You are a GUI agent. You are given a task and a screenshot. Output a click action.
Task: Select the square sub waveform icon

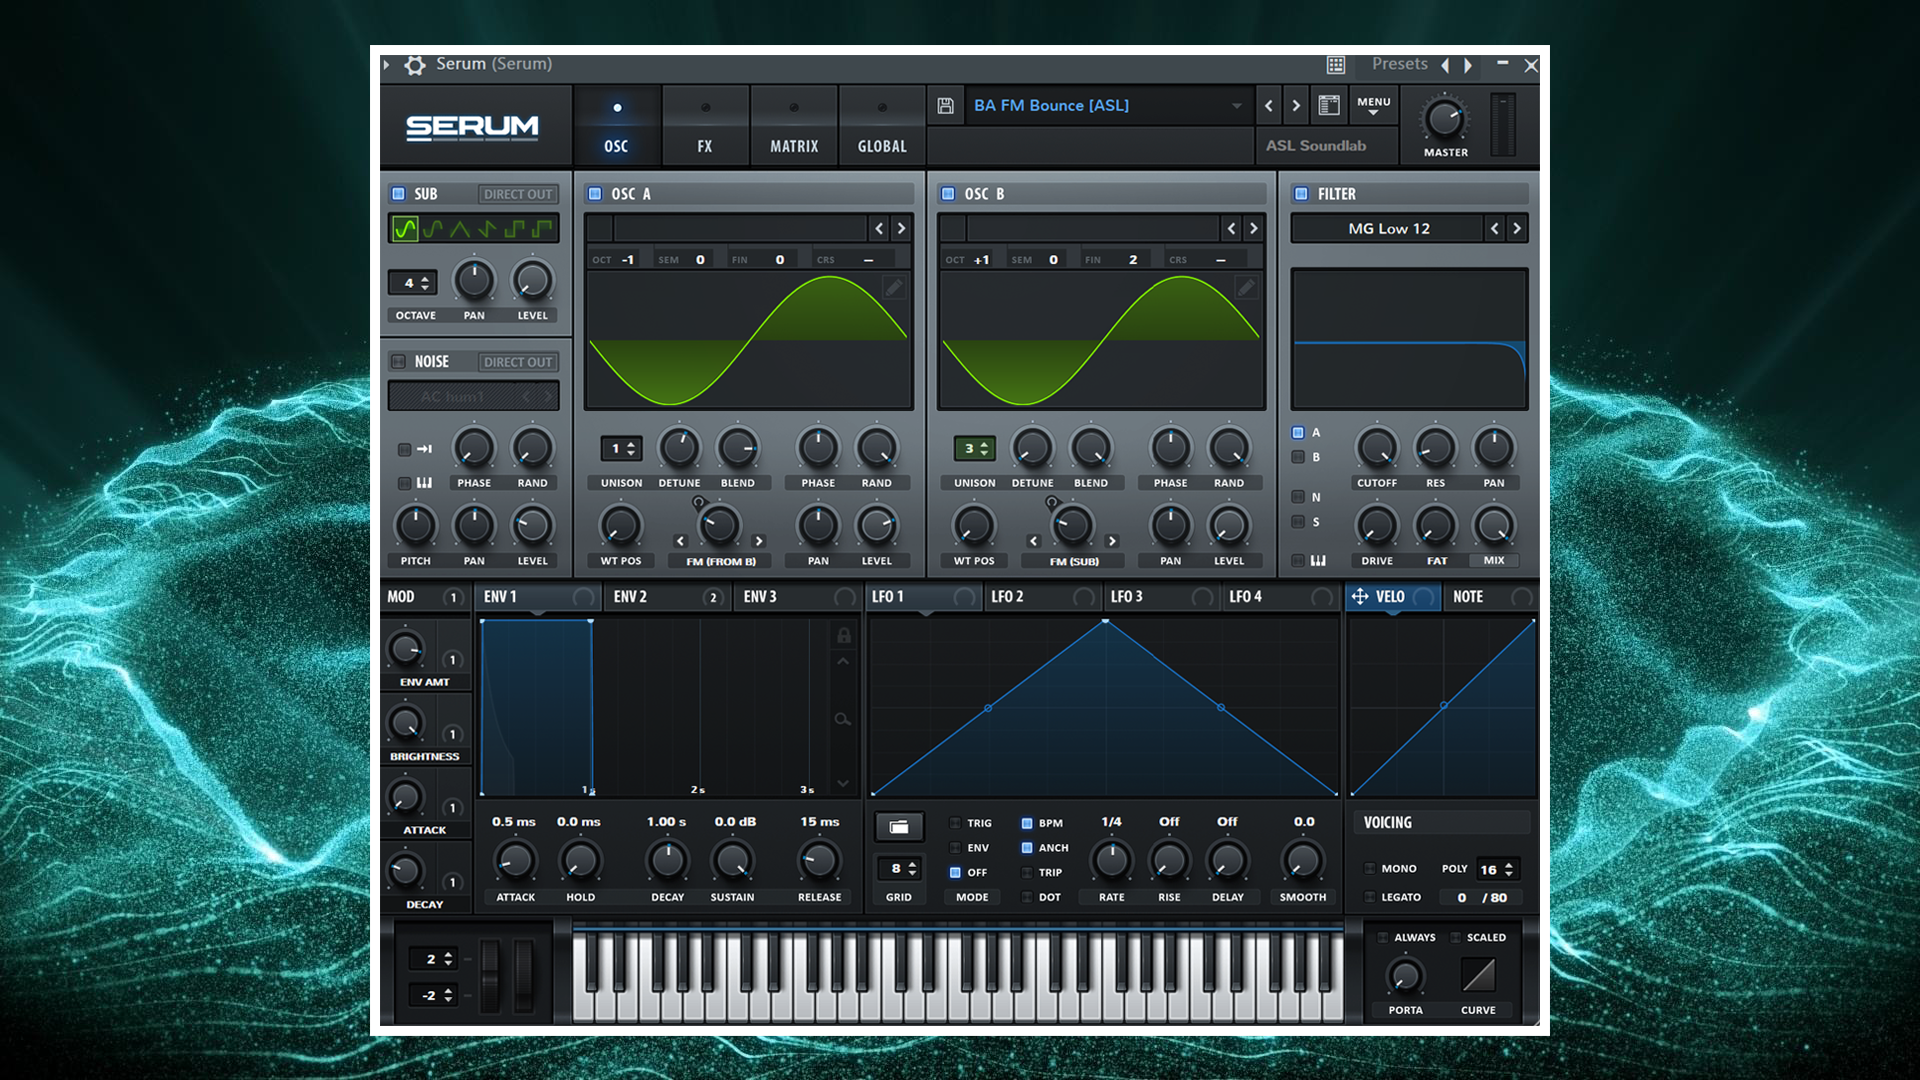[x=514, y=229]
